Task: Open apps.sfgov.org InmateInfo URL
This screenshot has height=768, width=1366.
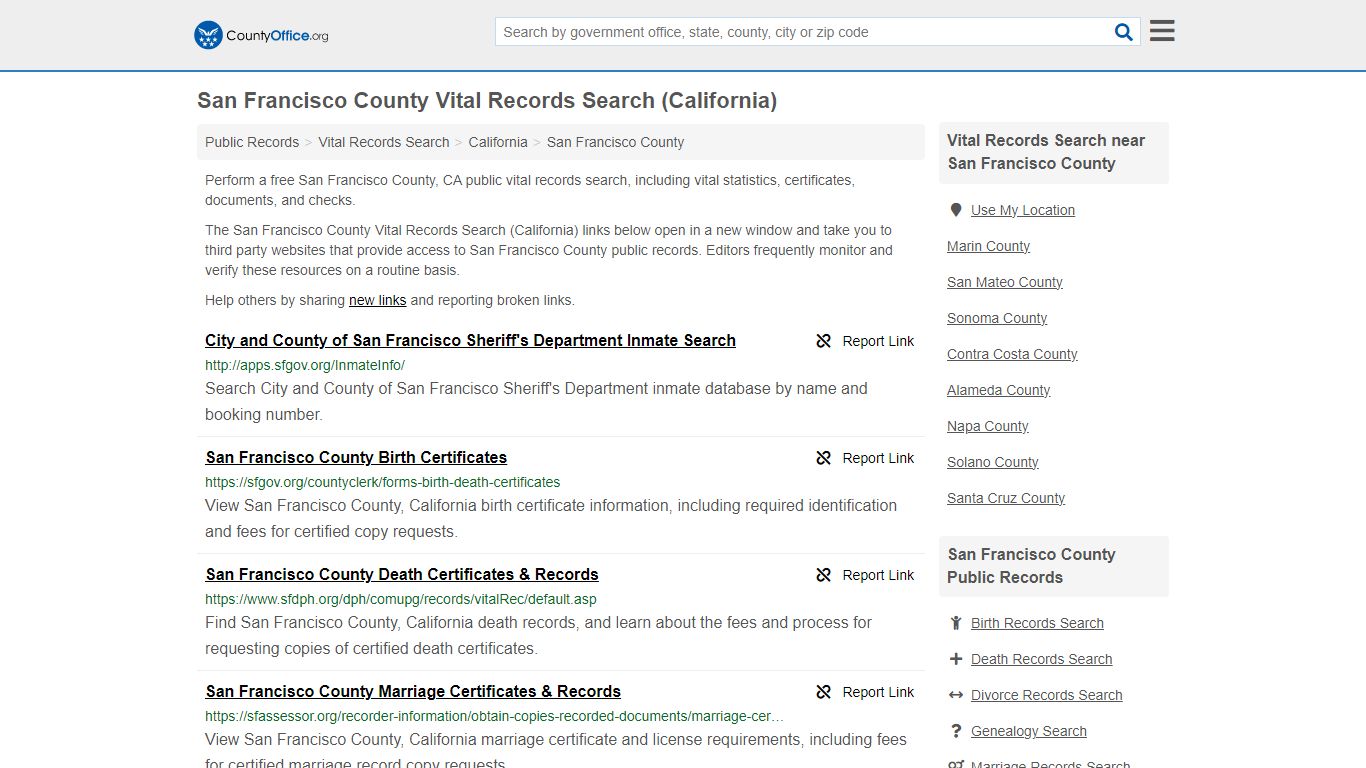Action: [x=305, y=365]
